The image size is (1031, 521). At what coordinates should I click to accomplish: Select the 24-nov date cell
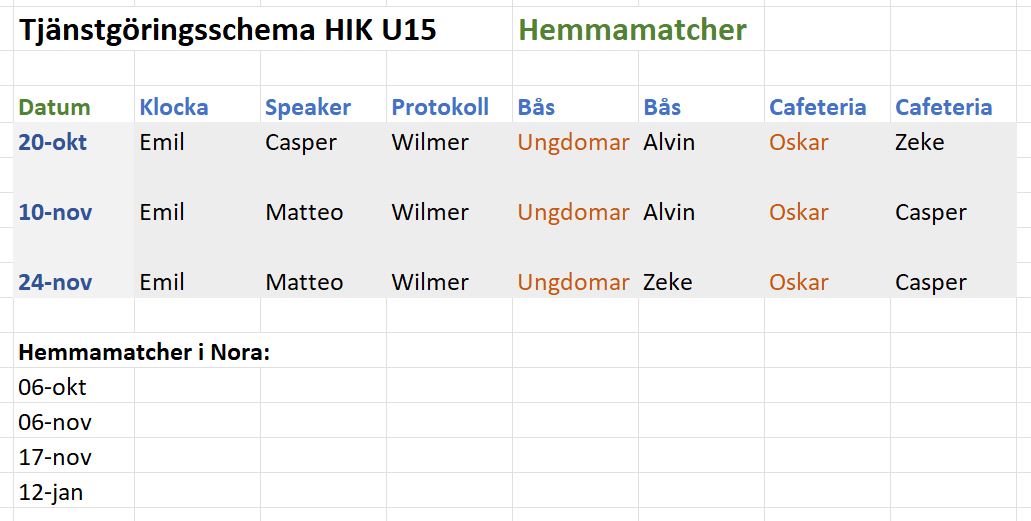click(55, 282)
